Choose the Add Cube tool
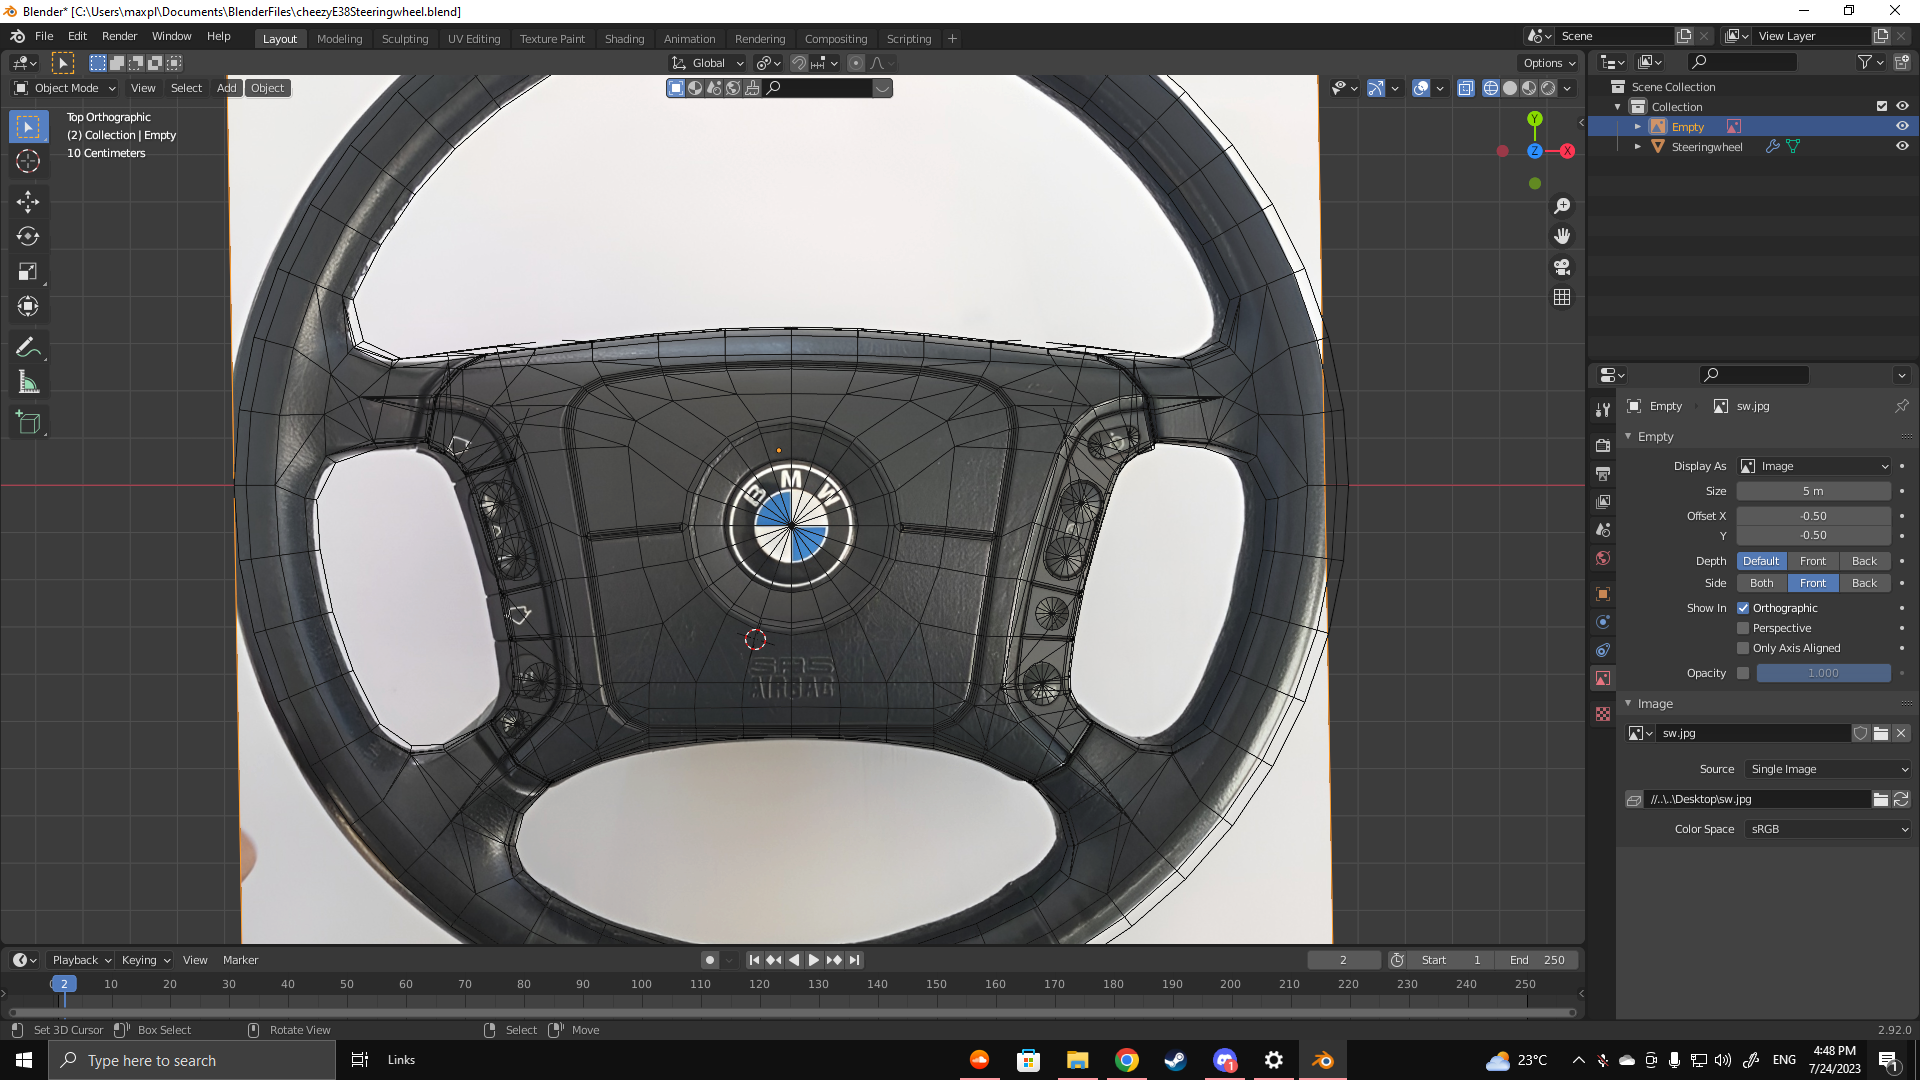 [x=28, y=423]
